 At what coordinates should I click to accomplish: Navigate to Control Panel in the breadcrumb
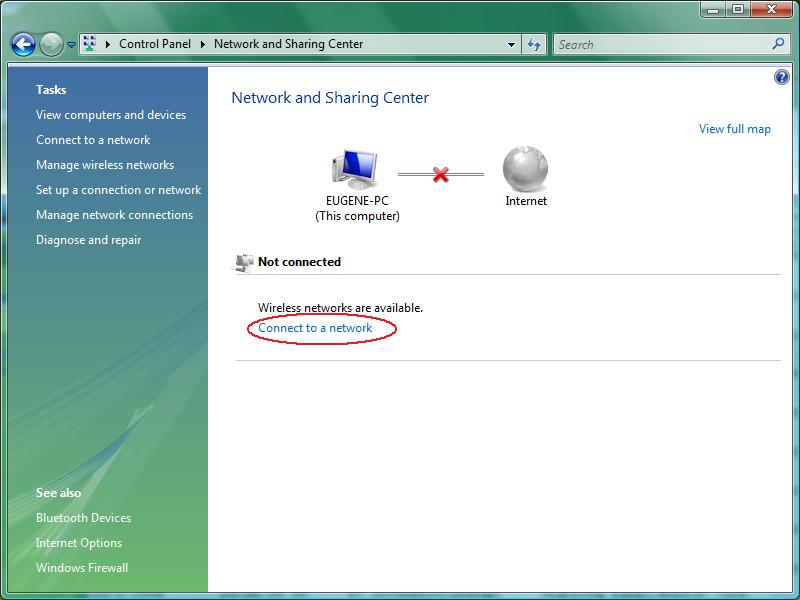coord(154,44)
